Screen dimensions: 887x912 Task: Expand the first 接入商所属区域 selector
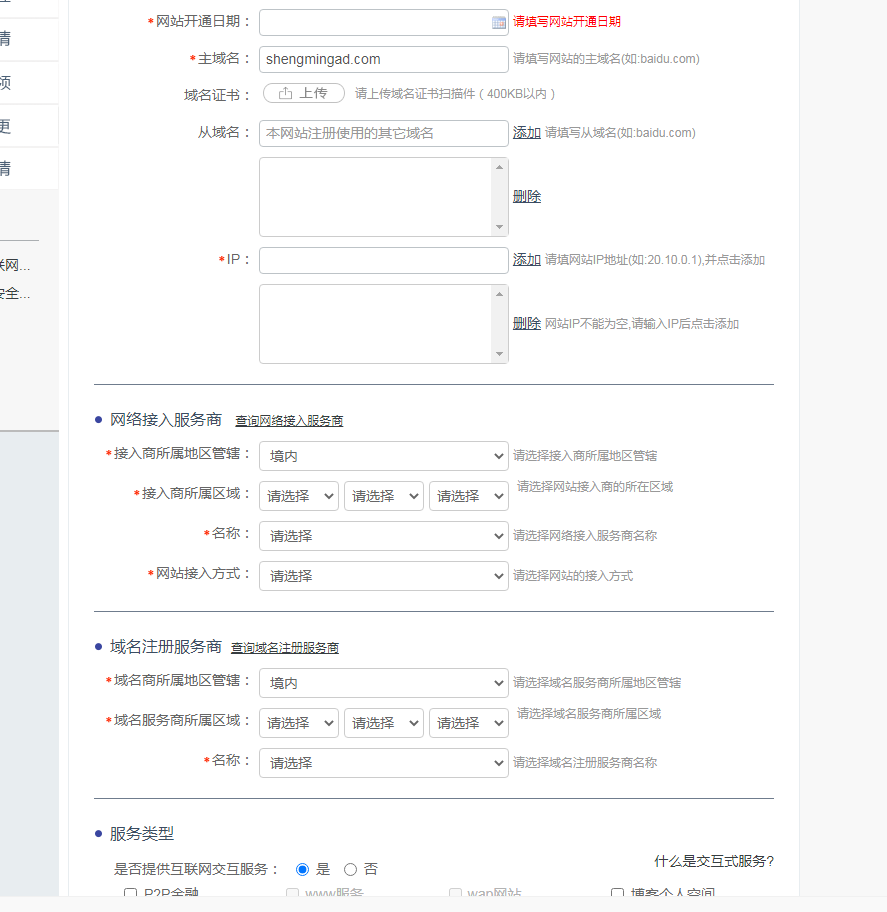pyautogui.click(x=298, y=496)
